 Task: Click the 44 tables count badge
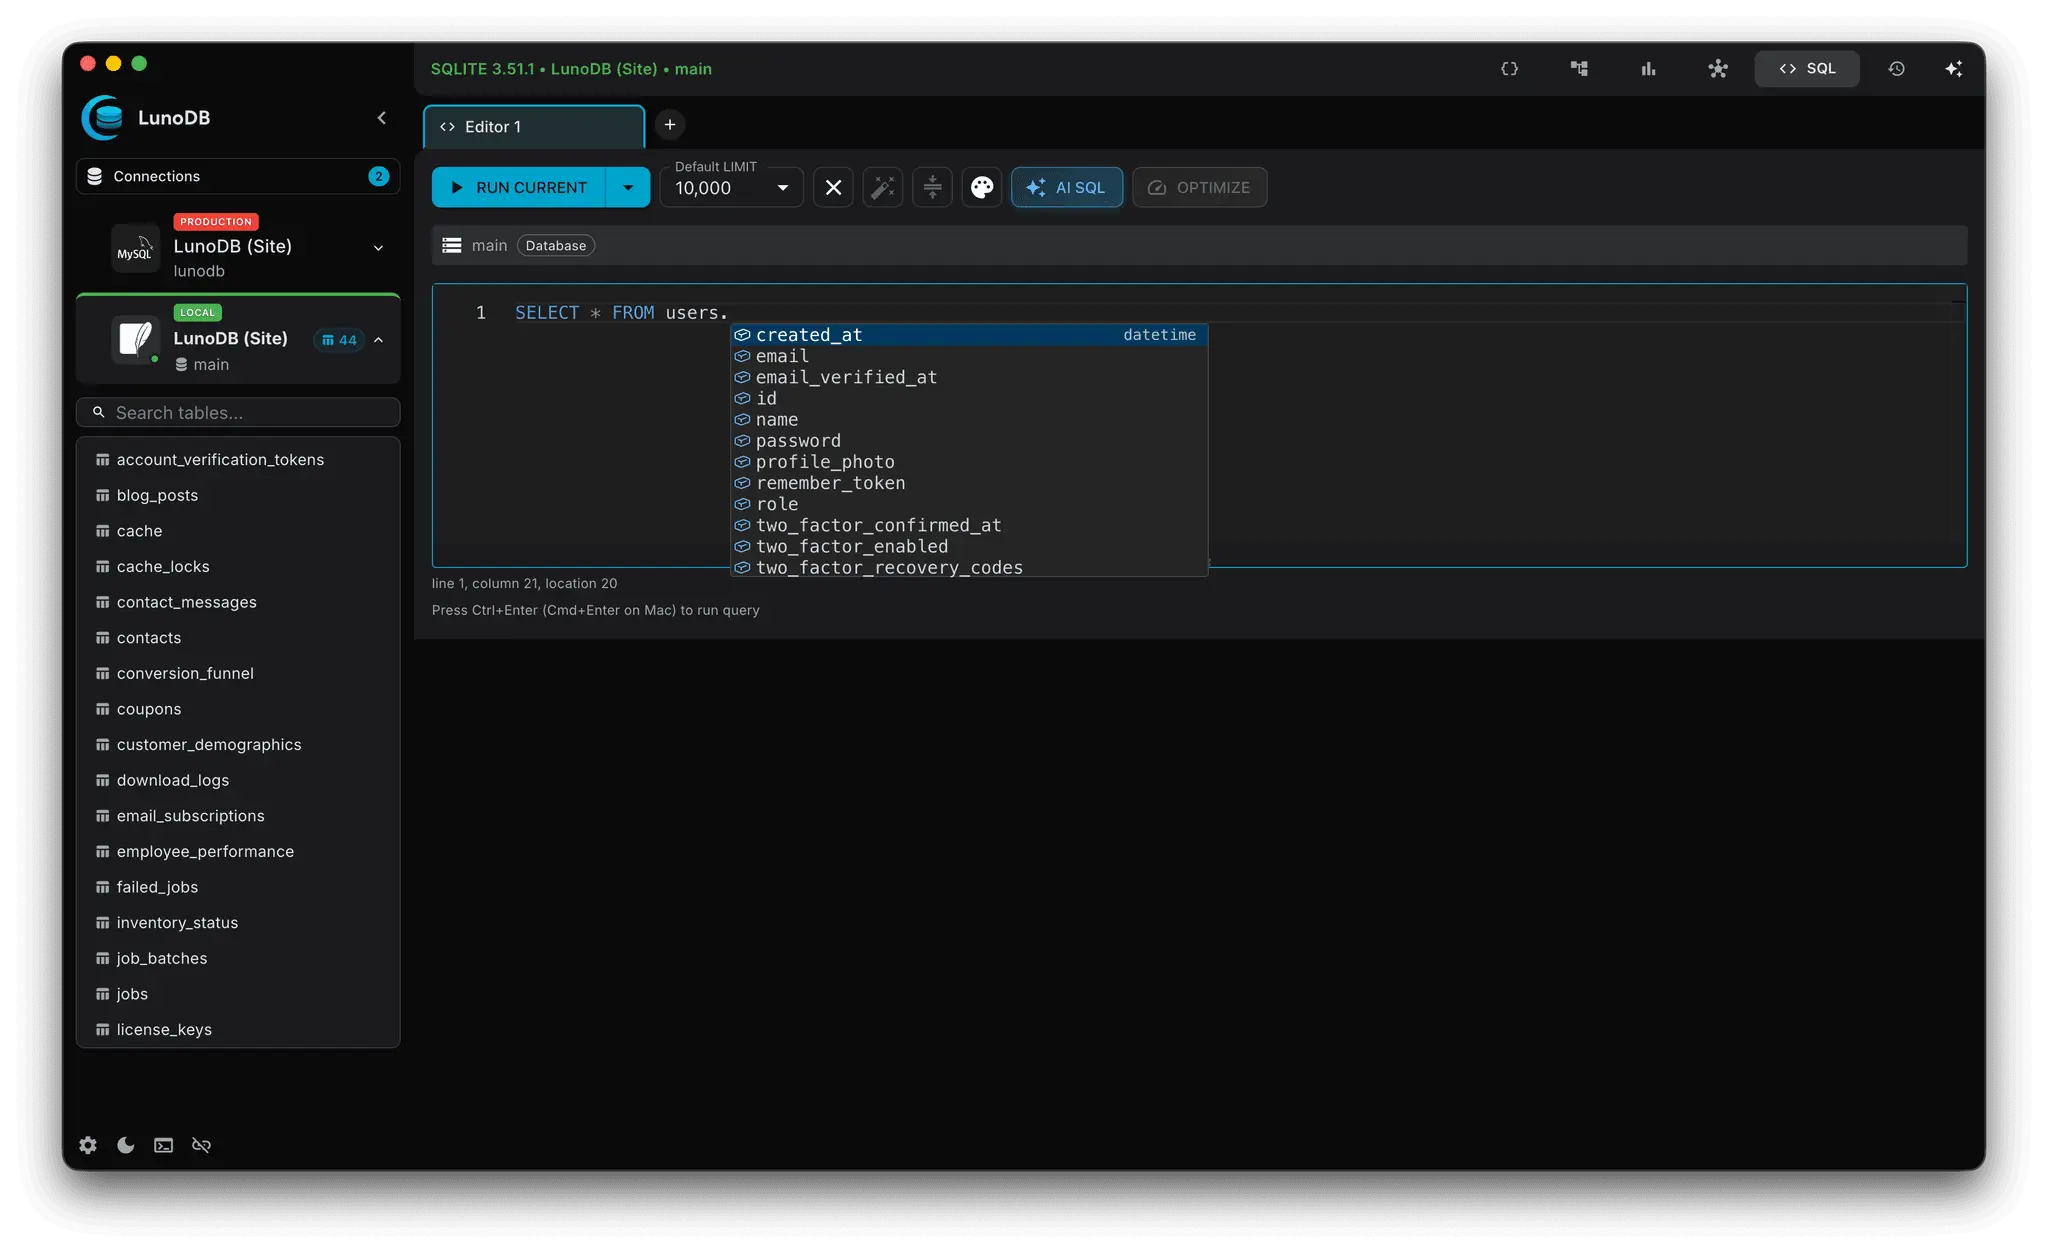[x=339, y=340]
